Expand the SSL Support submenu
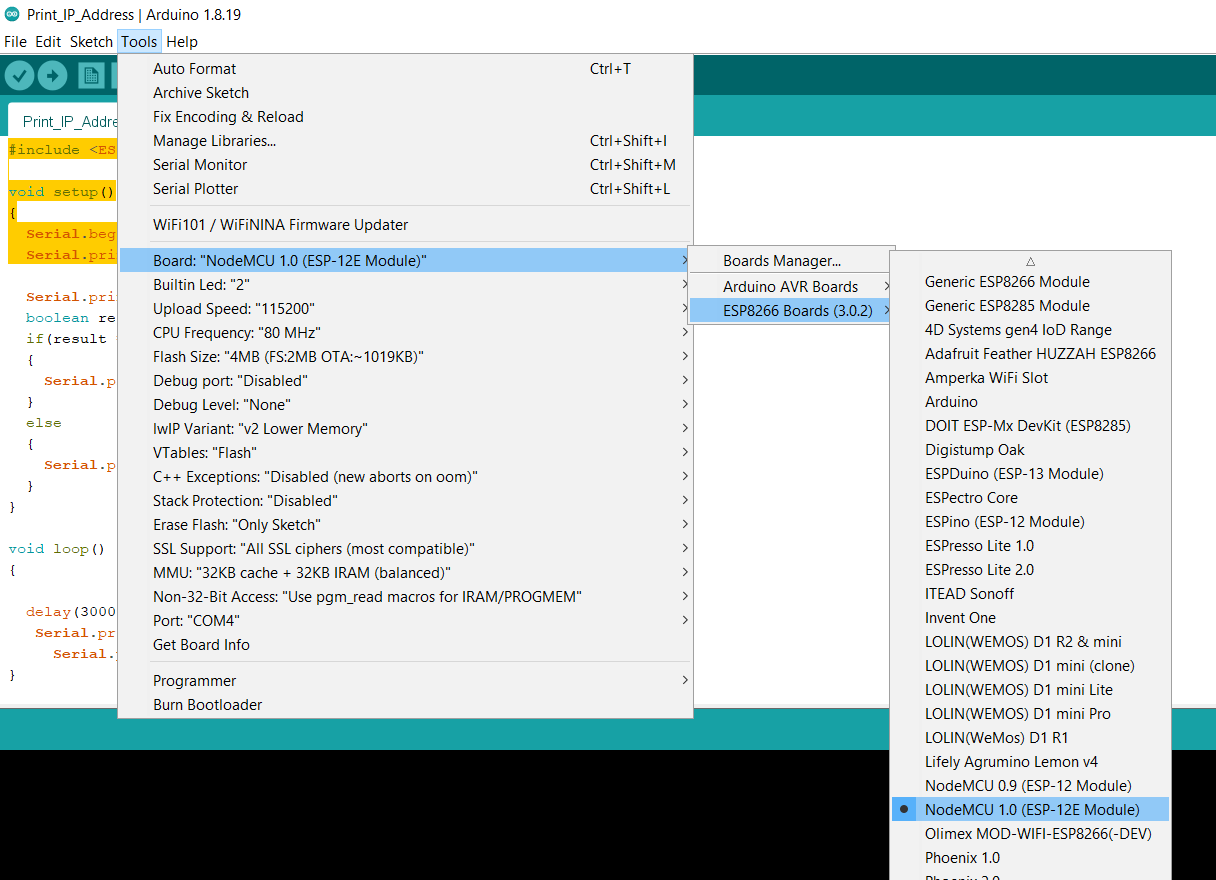This screenshot has height=880, width=1216. point(405,549)
